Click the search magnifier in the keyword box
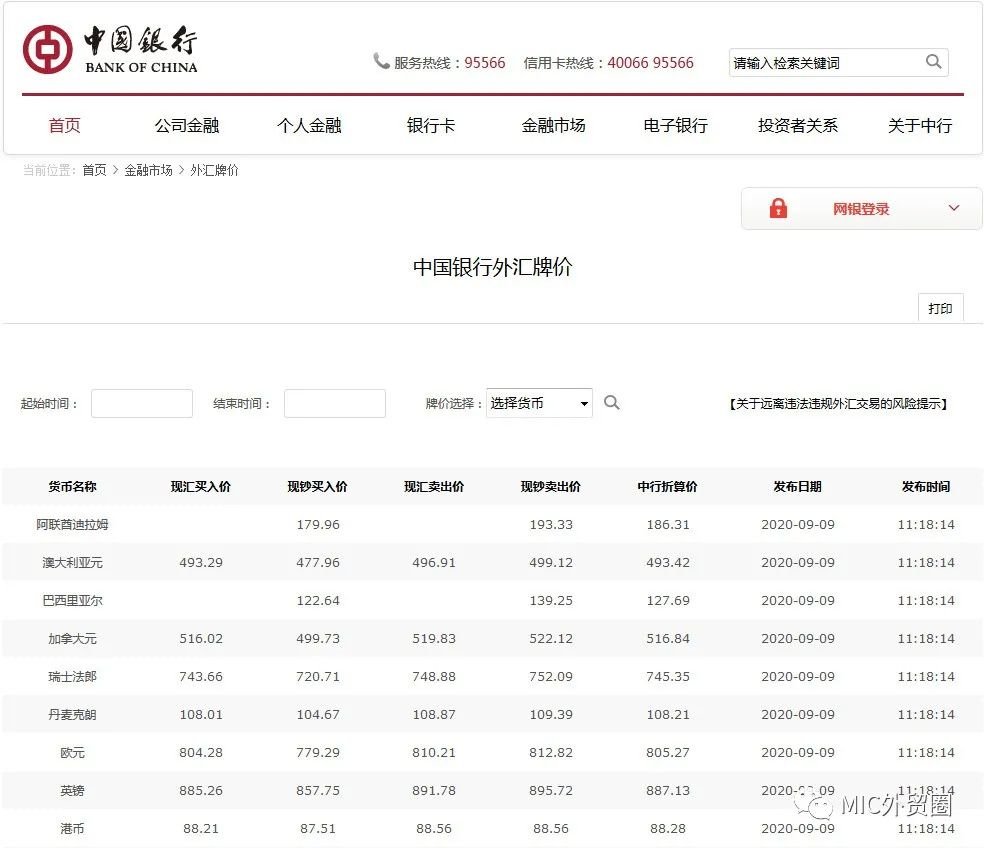Screen dimensions: 984x848 933,62
